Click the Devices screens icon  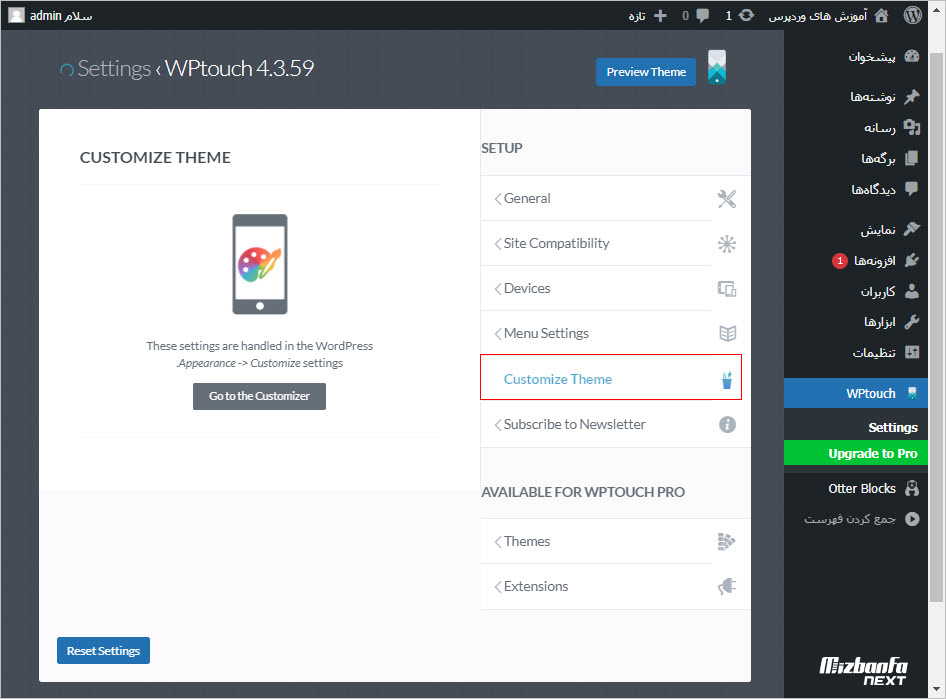coord(726,289)
